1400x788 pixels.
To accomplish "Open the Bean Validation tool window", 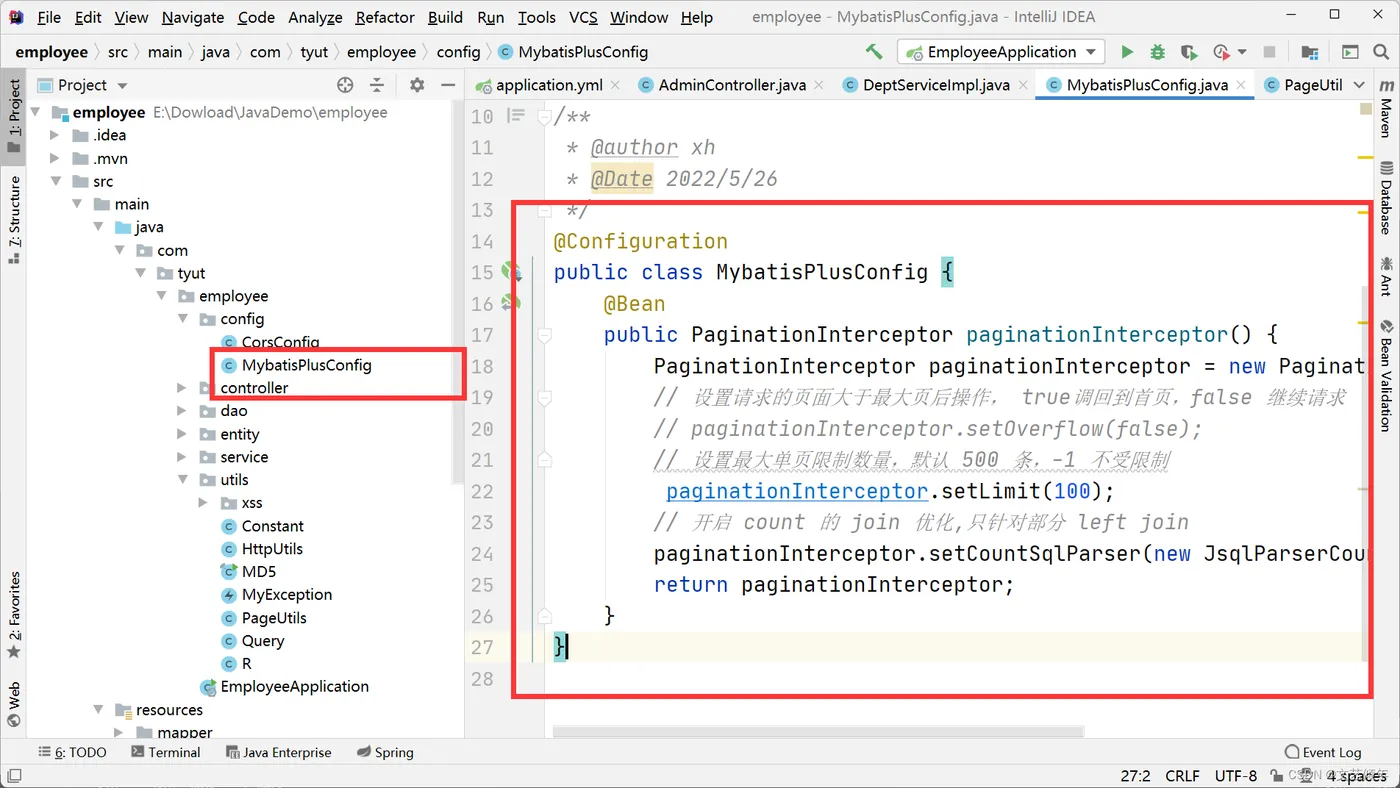I will [1386, 375].
